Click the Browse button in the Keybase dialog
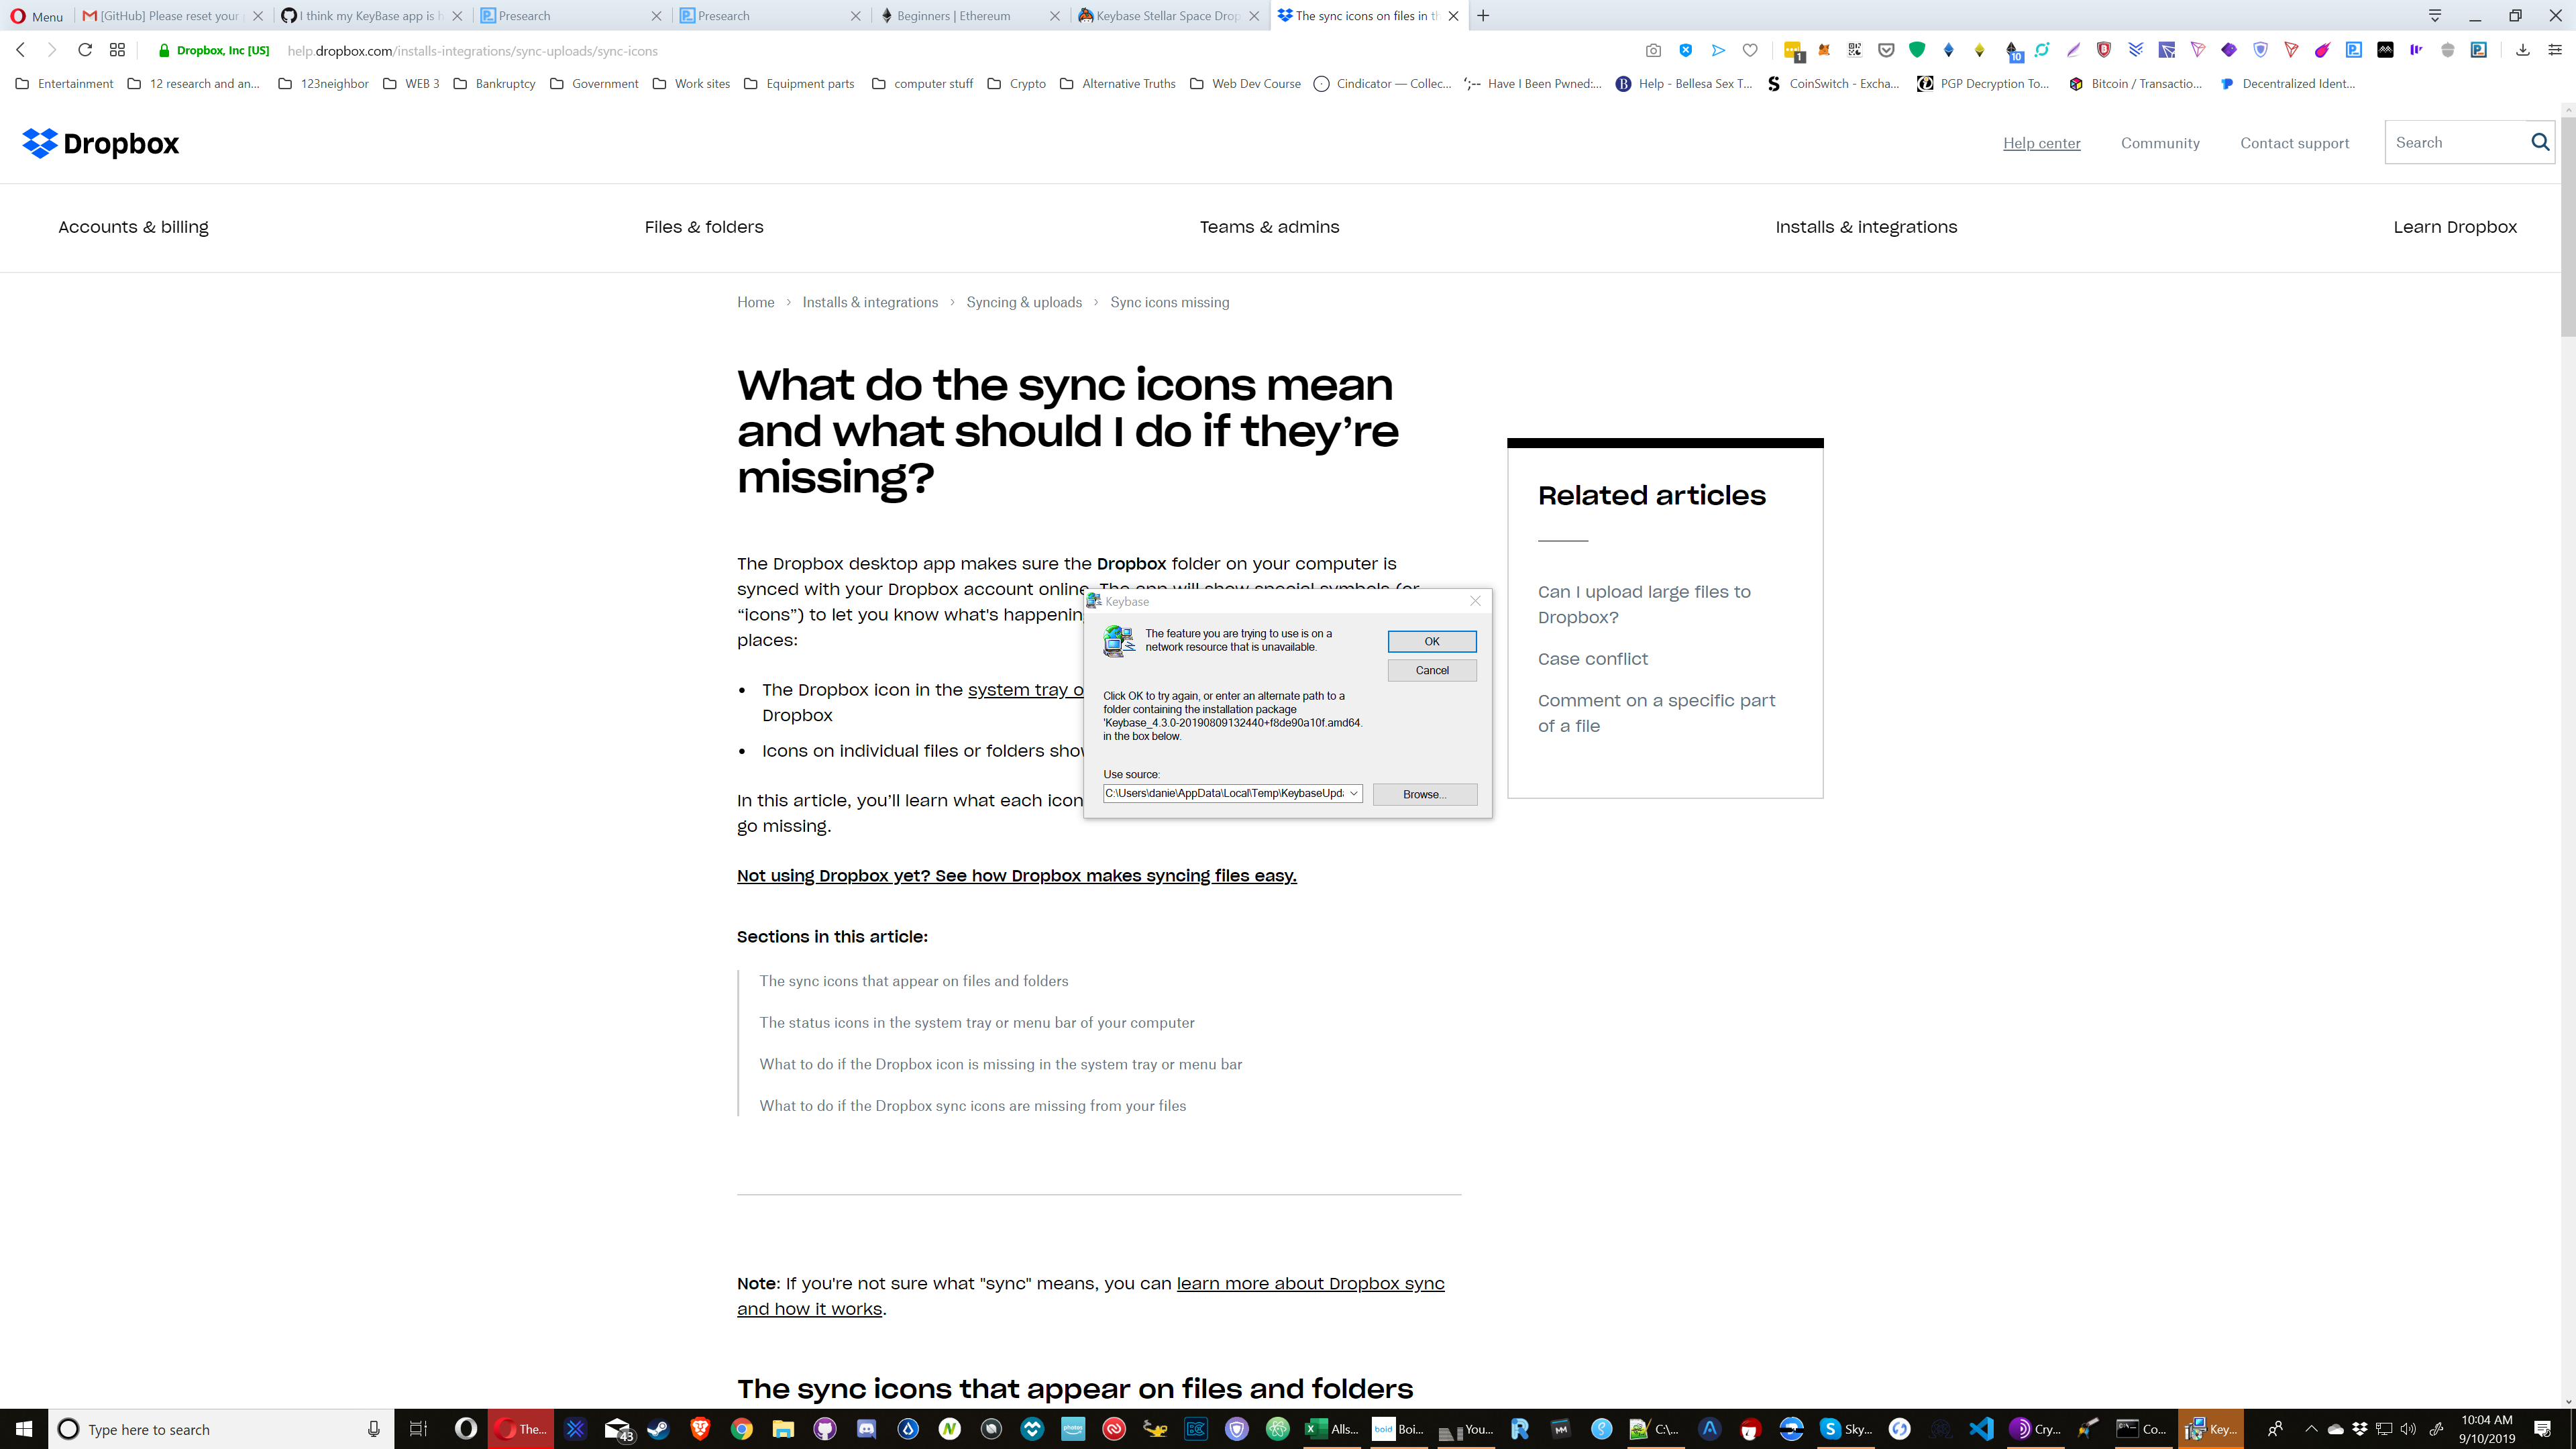The width and height of the screenshot is (2576, 1449). click(1424, 794)
